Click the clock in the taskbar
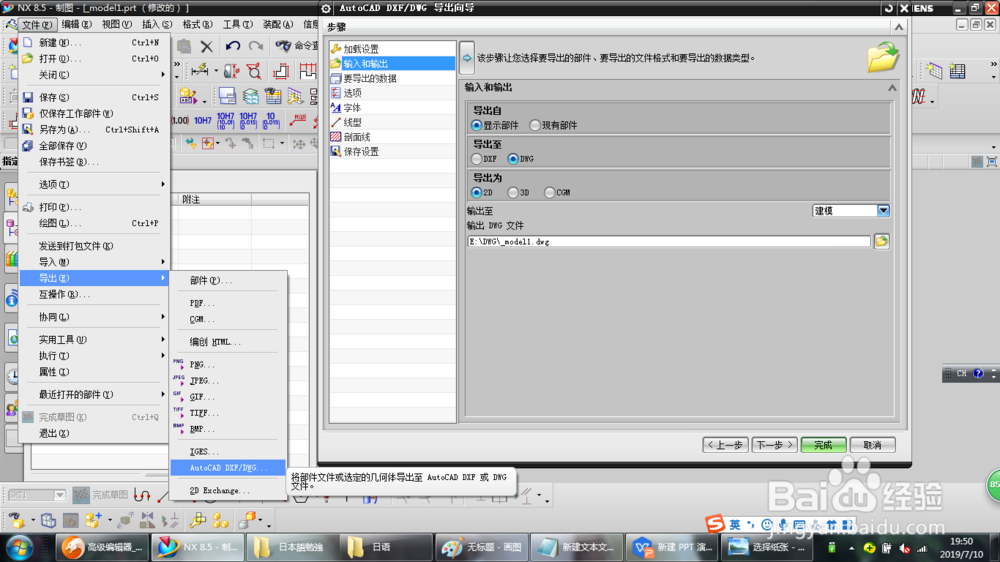Viewport: 1000px width, 562px height. coord(960,548)
